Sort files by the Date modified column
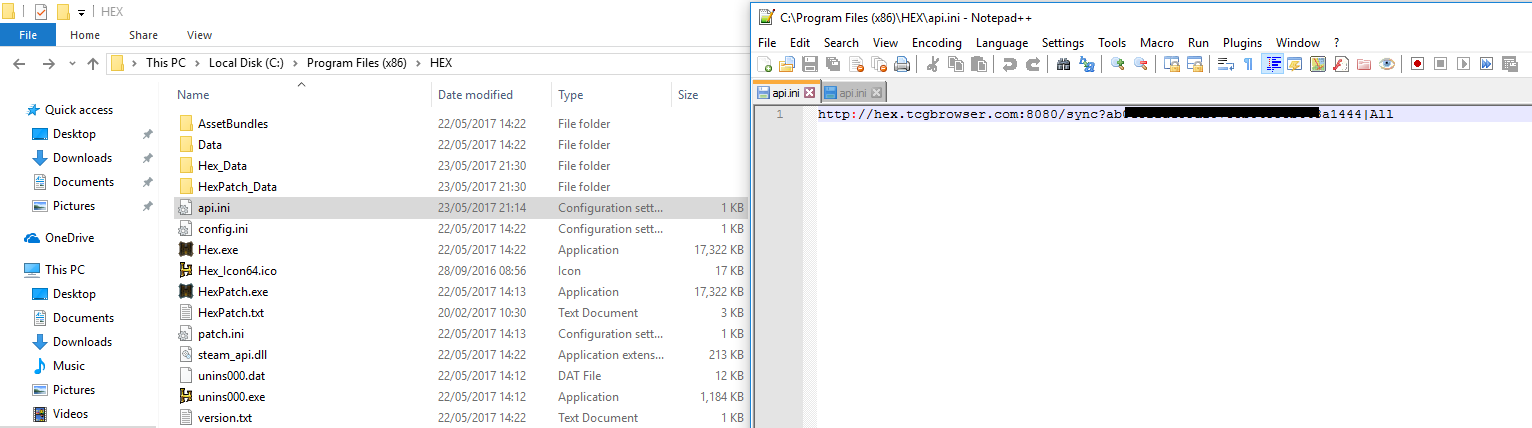Image resolution: width=1532 pixels, height=428 pixels. [475, 95]
